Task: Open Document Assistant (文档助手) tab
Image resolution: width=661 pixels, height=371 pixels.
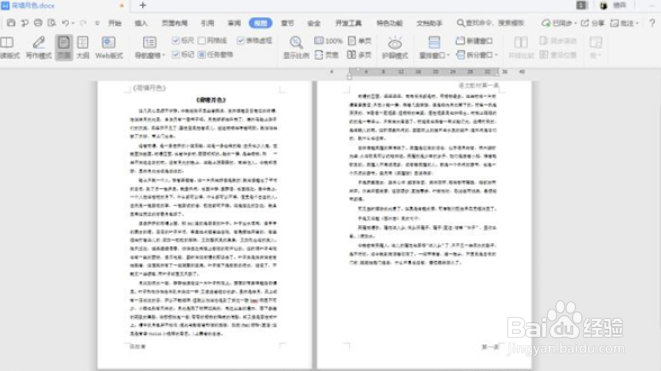Action: [429, 23]
